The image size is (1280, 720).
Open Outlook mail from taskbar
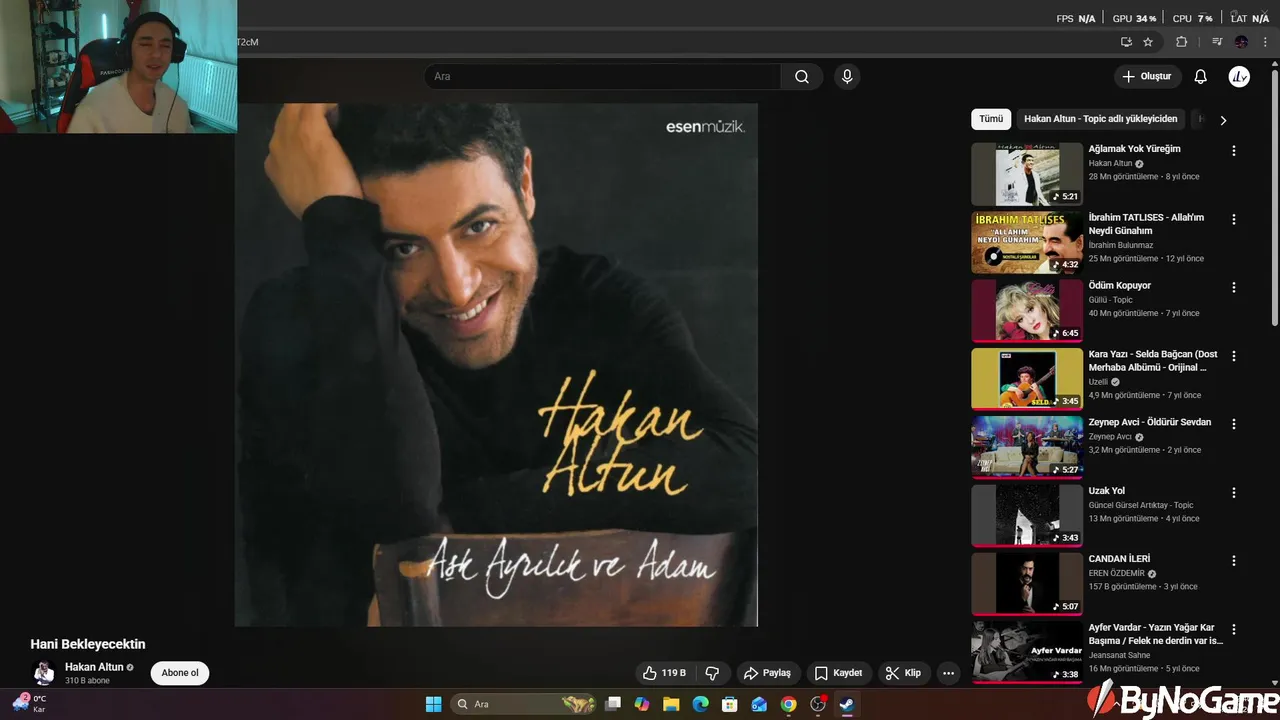[759, 704]
